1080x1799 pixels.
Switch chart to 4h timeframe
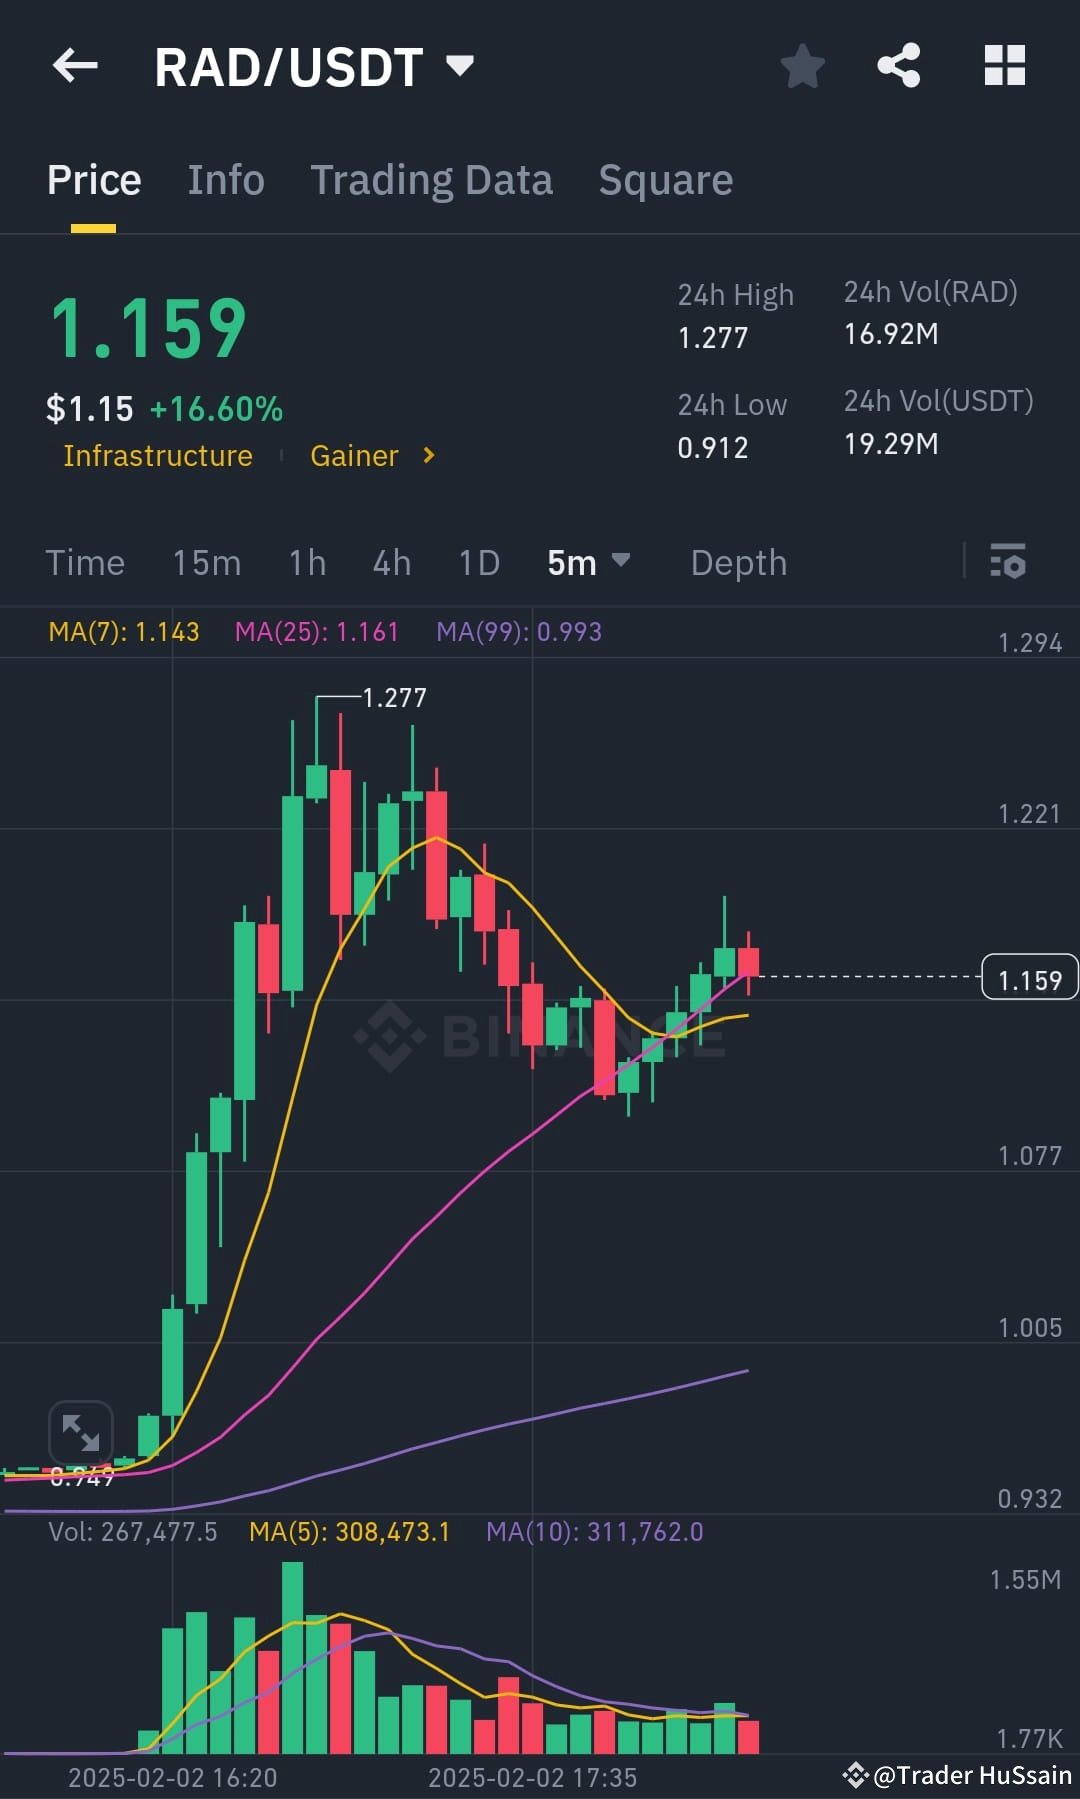click(x=390, y=563)
